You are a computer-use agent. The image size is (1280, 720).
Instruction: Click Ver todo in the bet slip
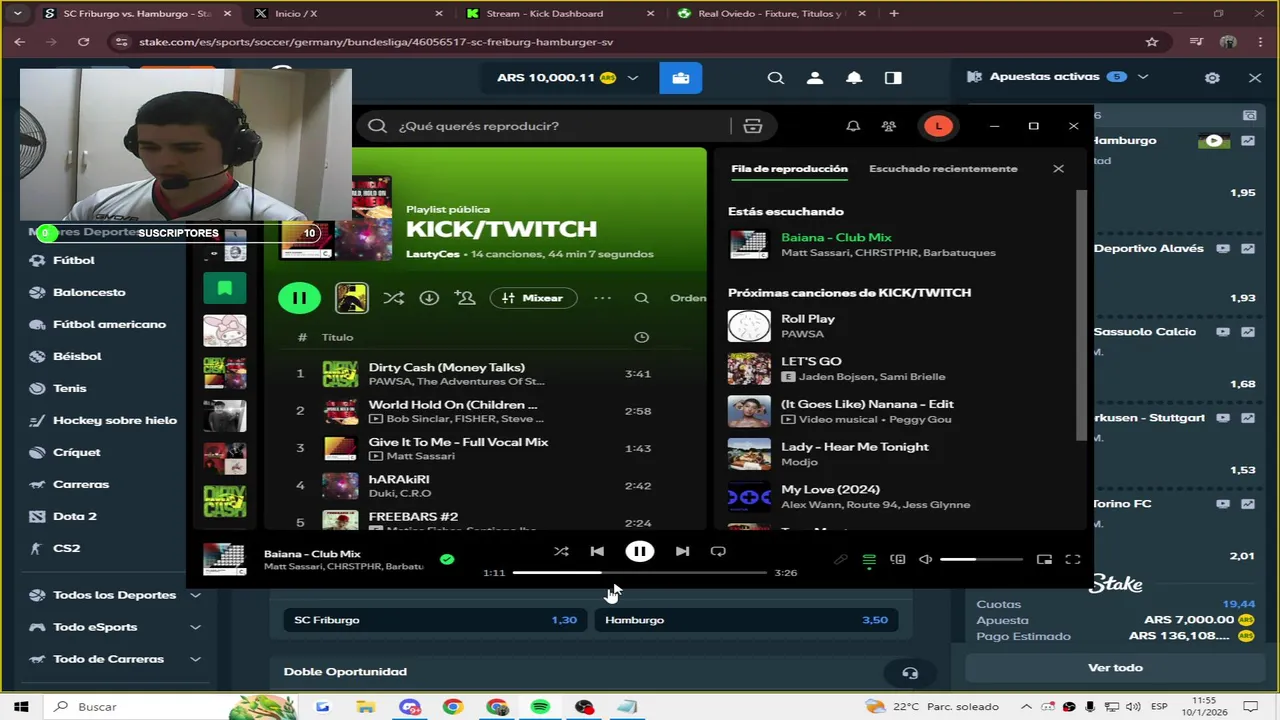click(1115, 668)
